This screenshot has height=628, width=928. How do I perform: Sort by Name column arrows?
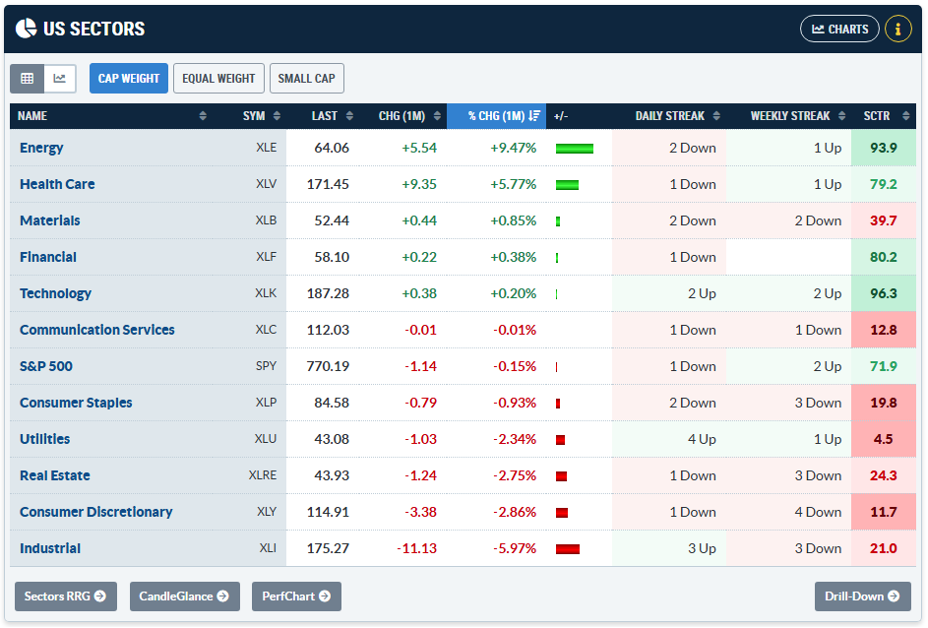203,116
